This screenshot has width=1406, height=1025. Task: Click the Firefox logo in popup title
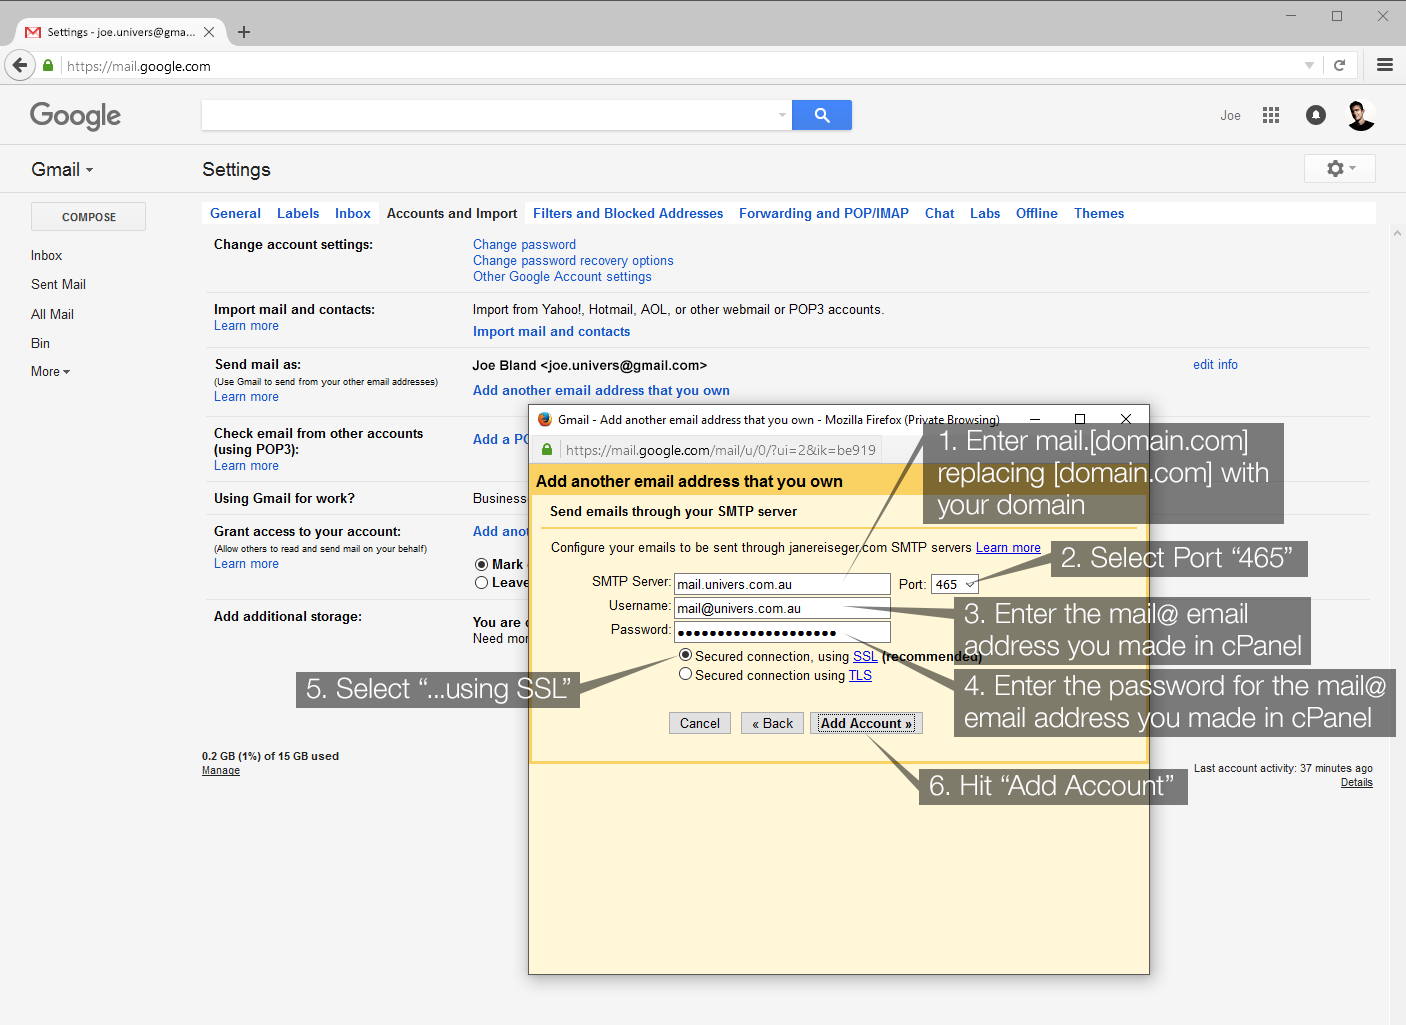point(545,419)
